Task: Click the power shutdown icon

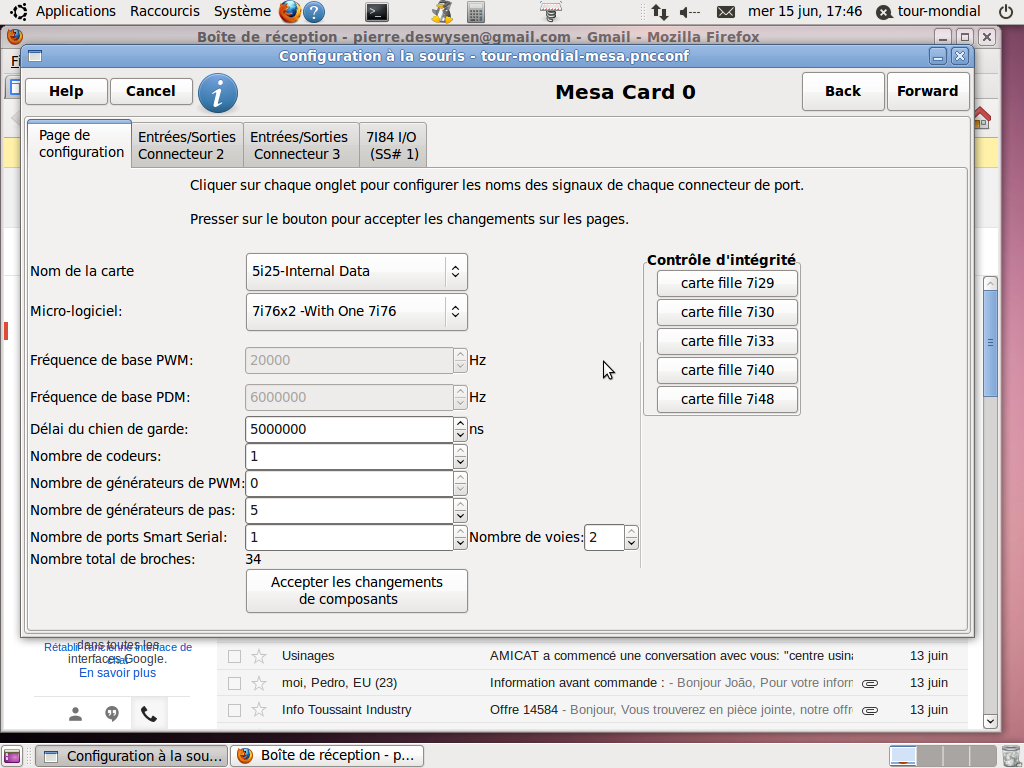Action: (x=1006, y=11)
